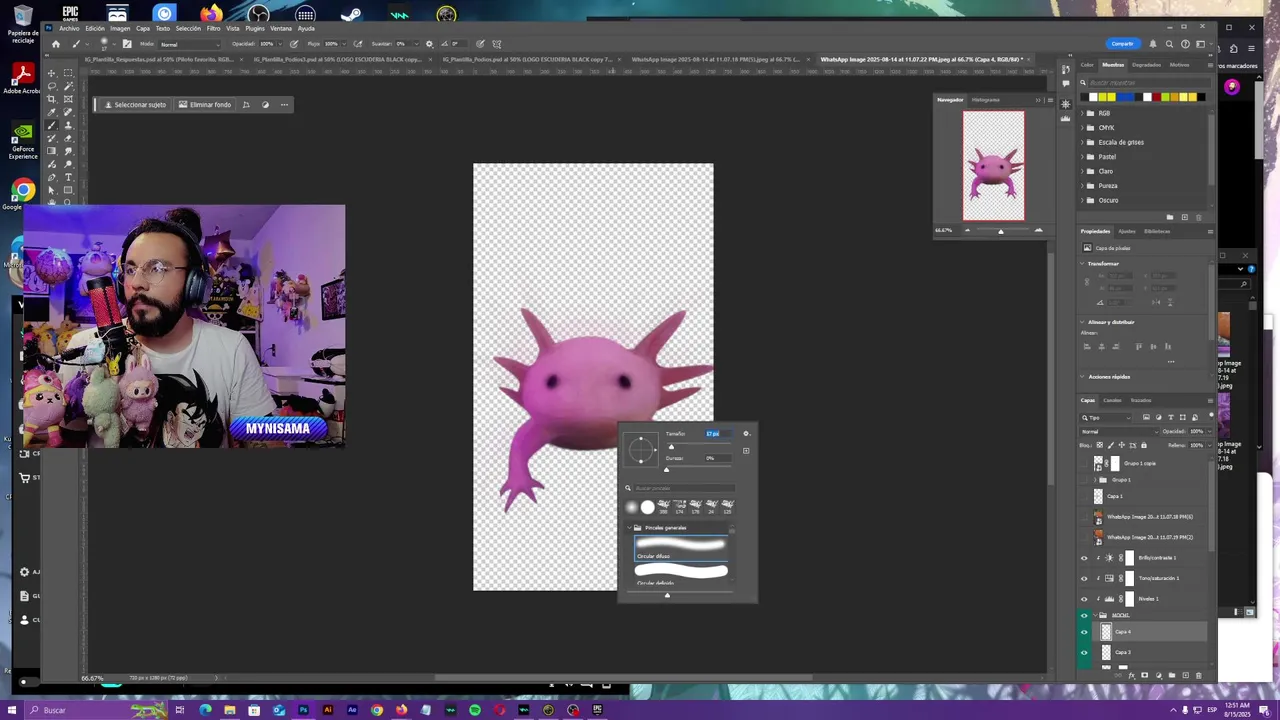Select the Spot Healing Brush tool
Viewport: 1280px width, 720px height.
click(x=68, y=112)
